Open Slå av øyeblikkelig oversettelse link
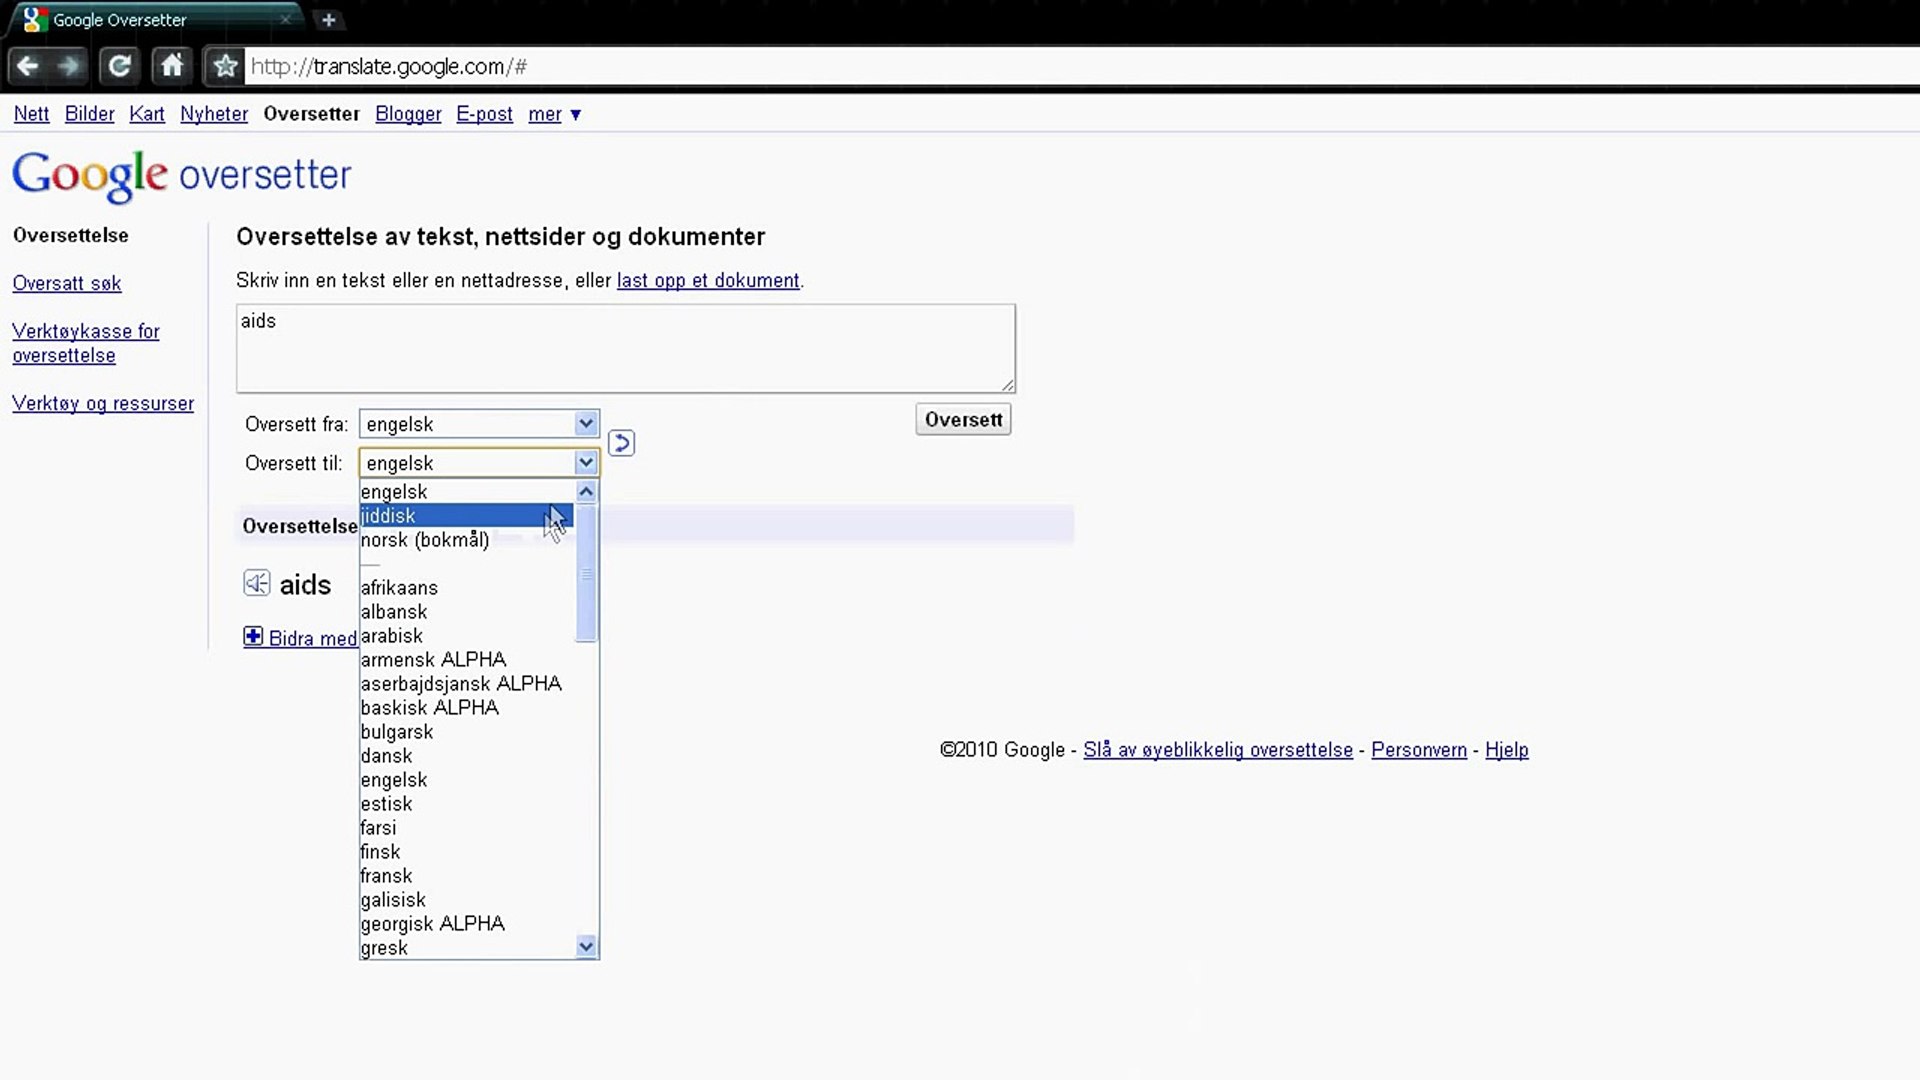This screenshot has height=1080, width=1920. [1217, 750]
